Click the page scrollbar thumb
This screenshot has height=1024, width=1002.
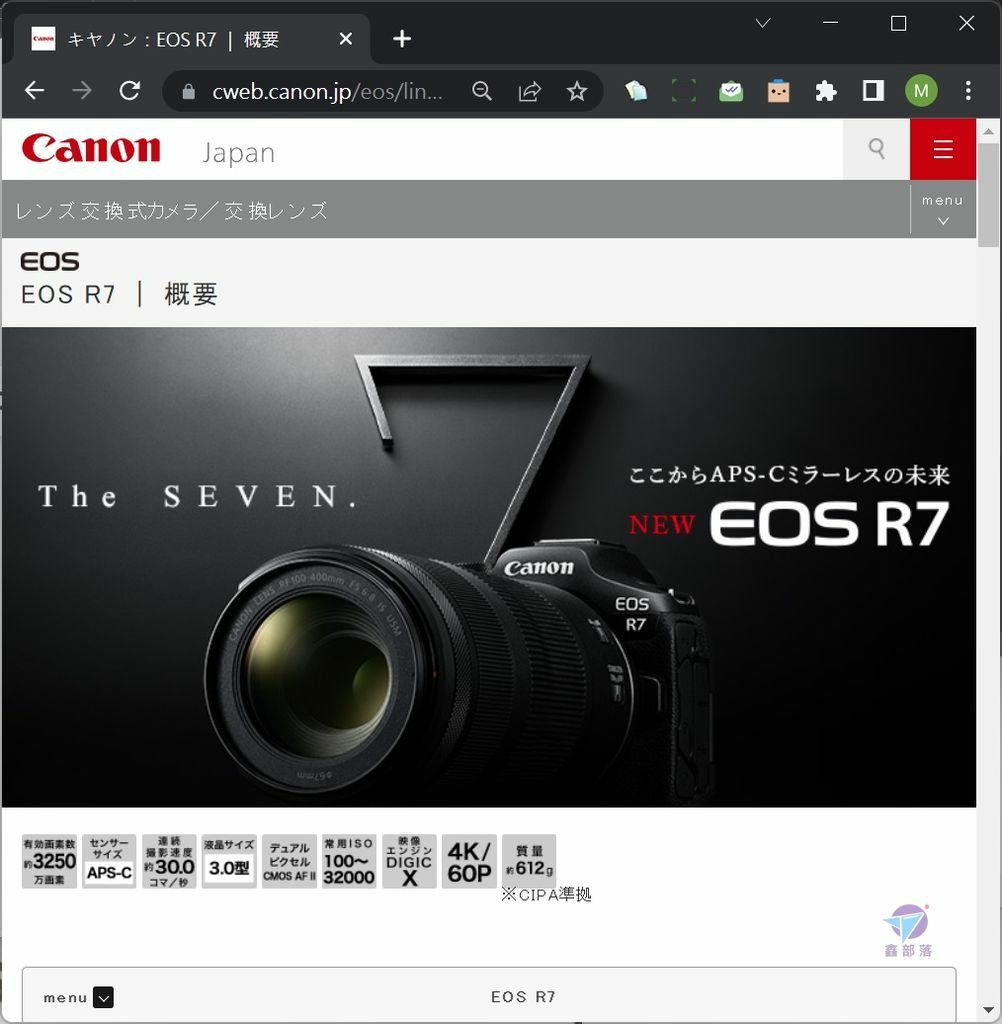988,195
